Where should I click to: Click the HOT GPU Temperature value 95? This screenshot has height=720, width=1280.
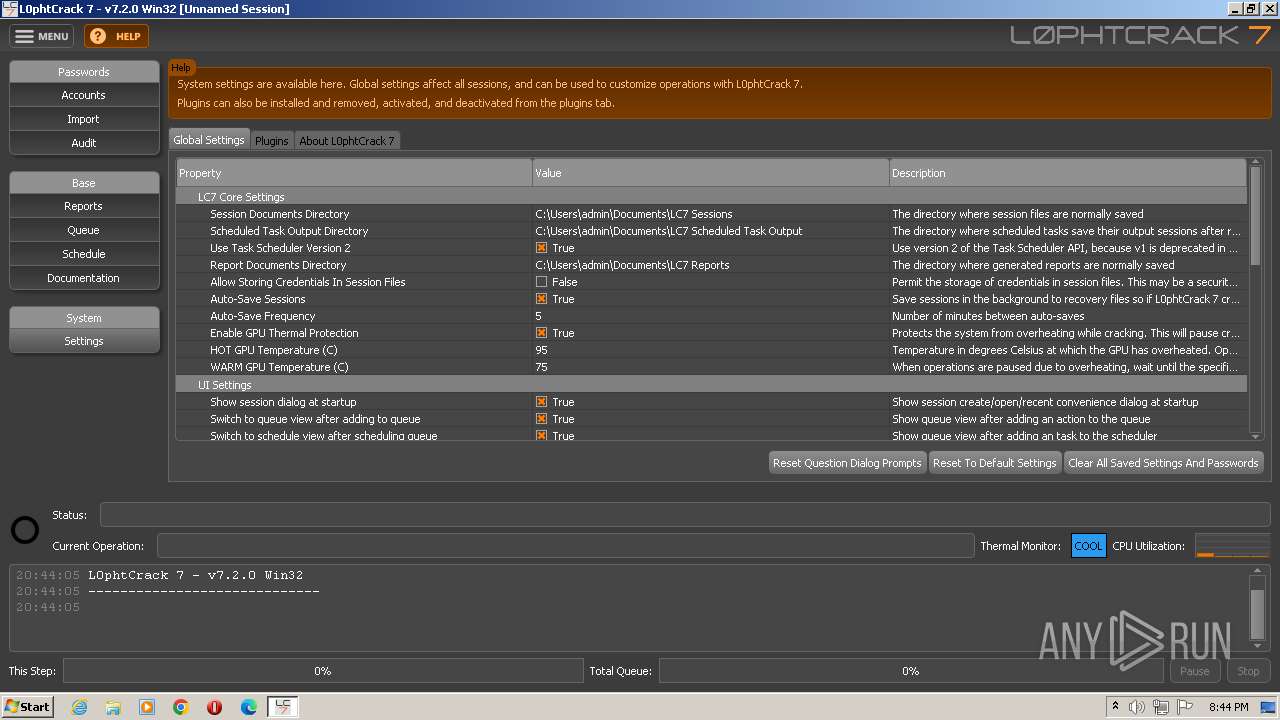541,350
